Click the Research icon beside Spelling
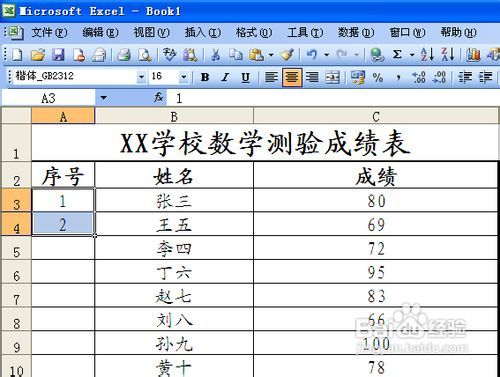 click(190, 55)
